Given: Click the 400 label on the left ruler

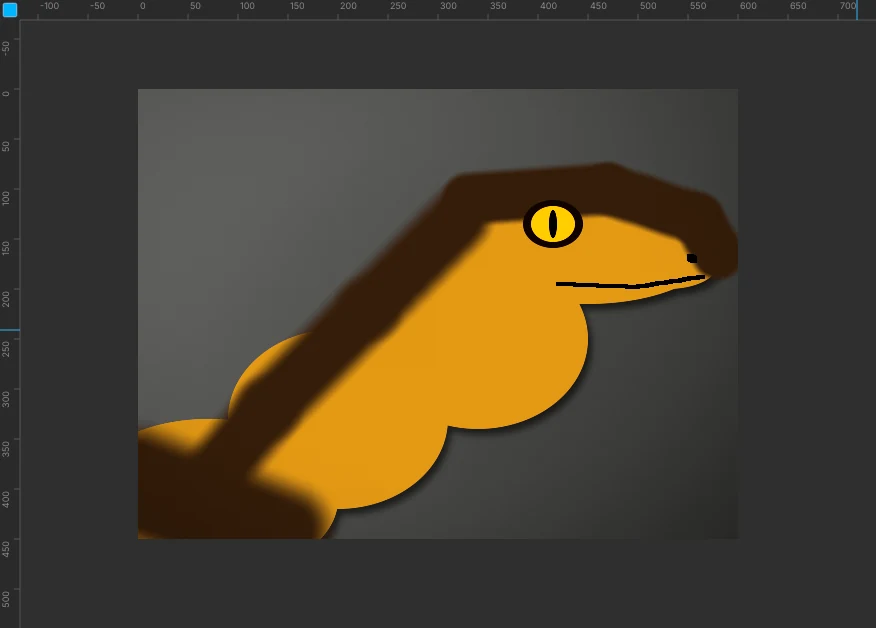Looking at the screenshot, I should tap(6, 499).
